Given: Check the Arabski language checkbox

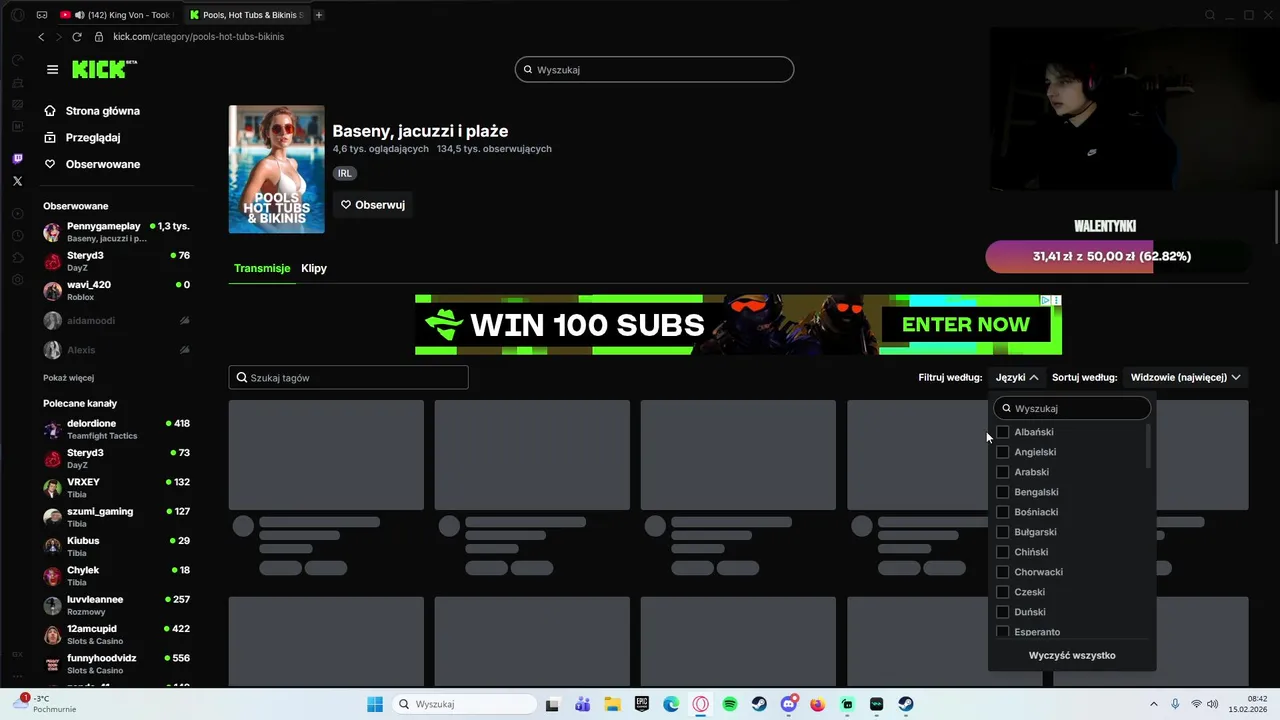Looking at the screenshot, I should (1003, 472).
